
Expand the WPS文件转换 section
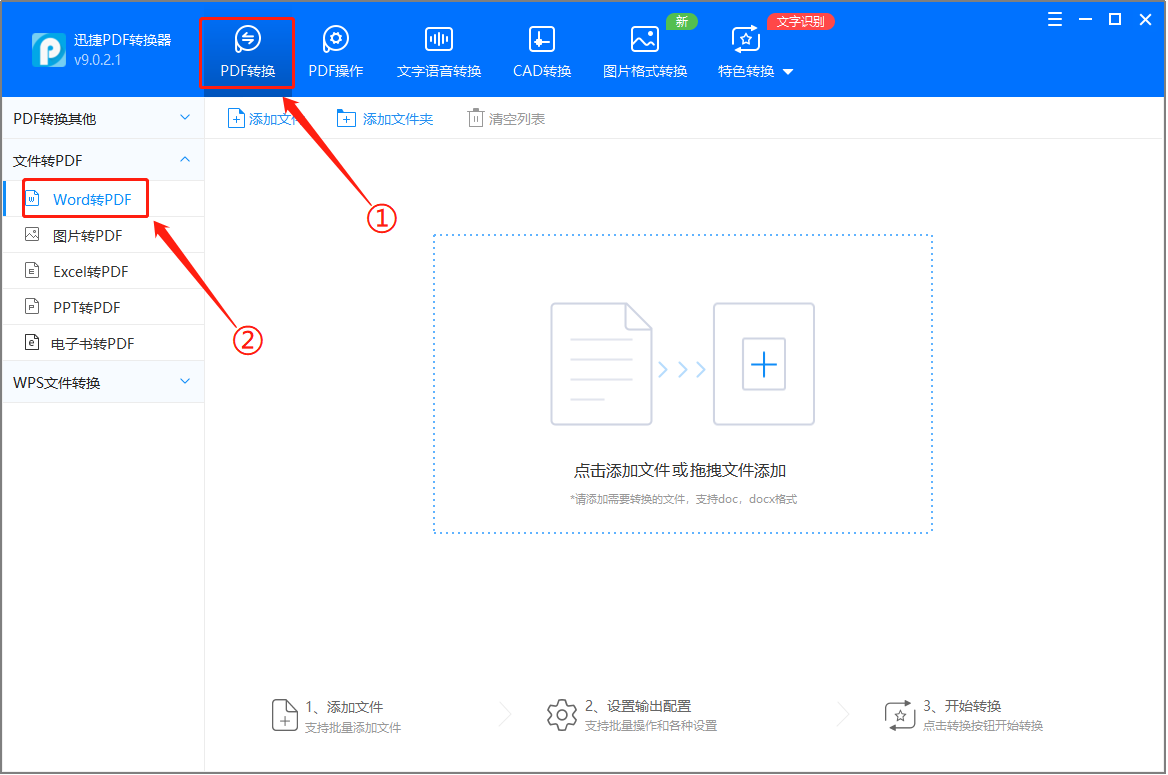pyautogui.click(x=103, y=382)
